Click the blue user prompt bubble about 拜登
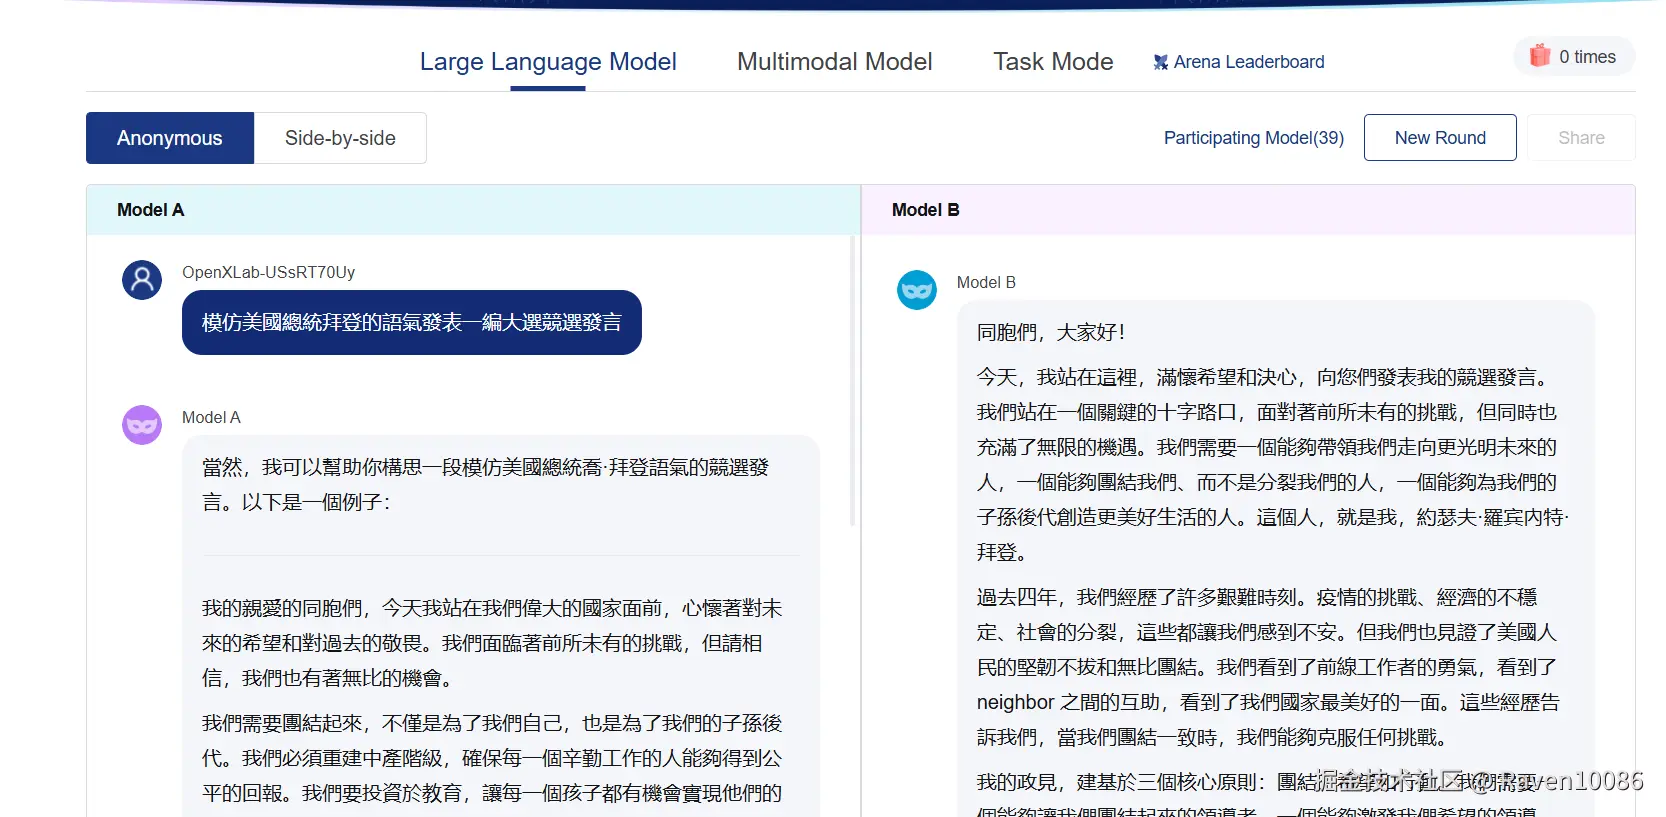Viewport: 1666px width, 817px height. (x=412, y=322)
